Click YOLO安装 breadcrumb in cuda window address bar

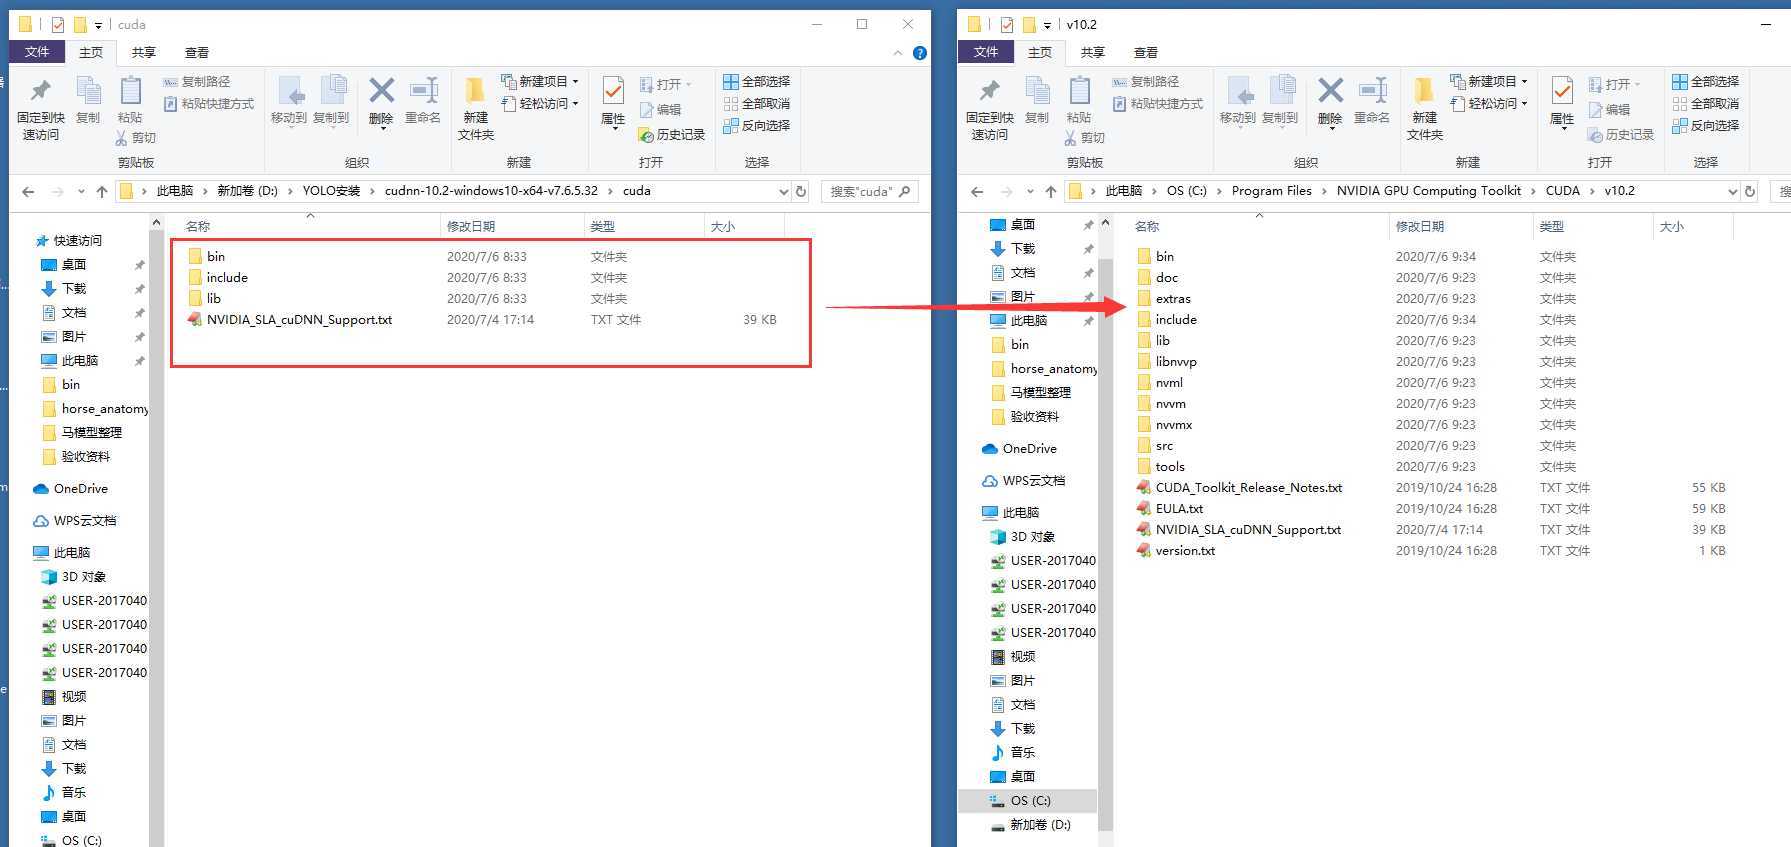pos(331,191)
